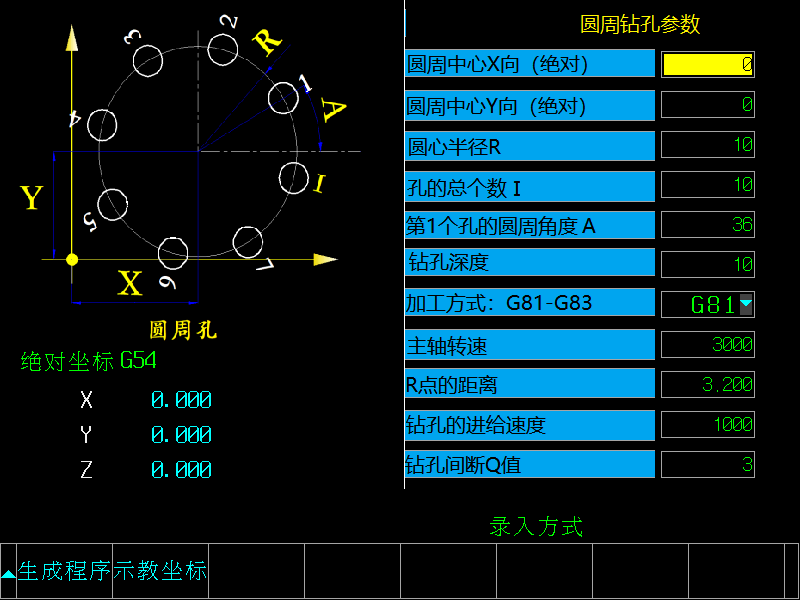
Task: Select the 圆周中心Y向 value field
Action: [707, 104]
